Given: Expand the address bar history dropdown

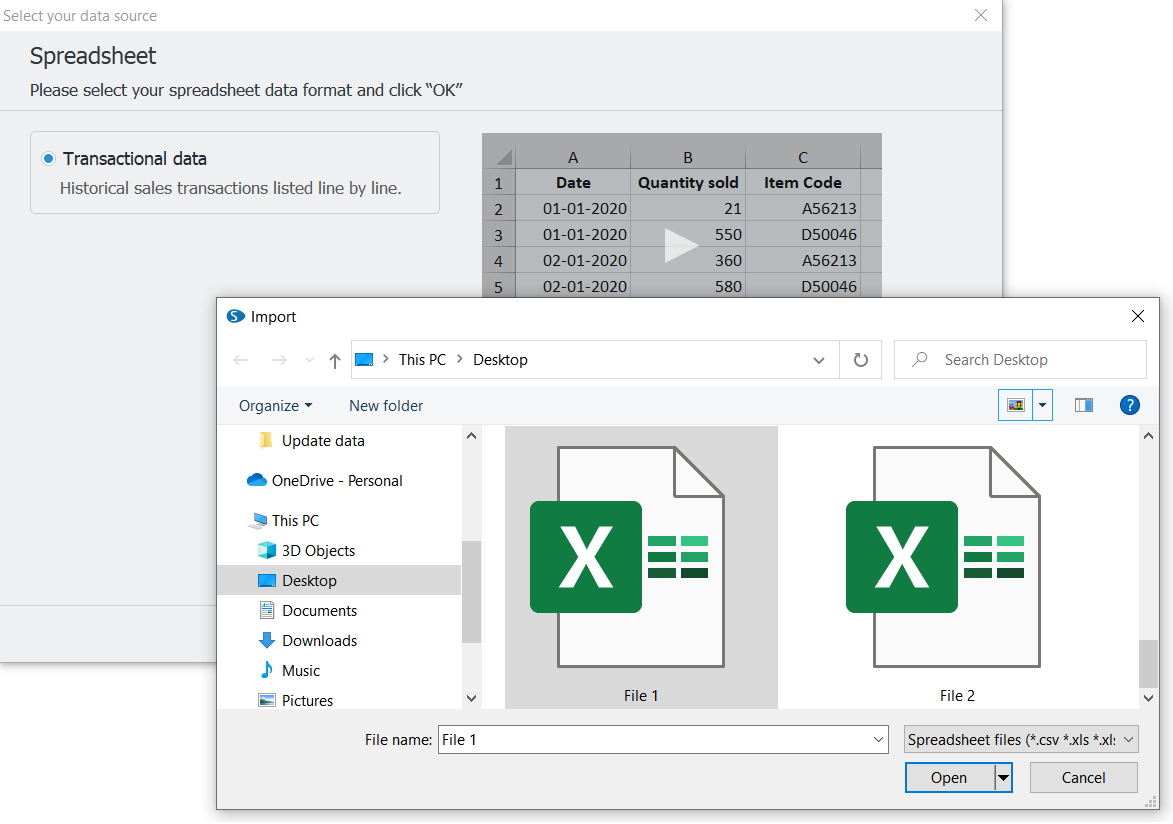Looking at the screenshot, I should click(819, 360).
